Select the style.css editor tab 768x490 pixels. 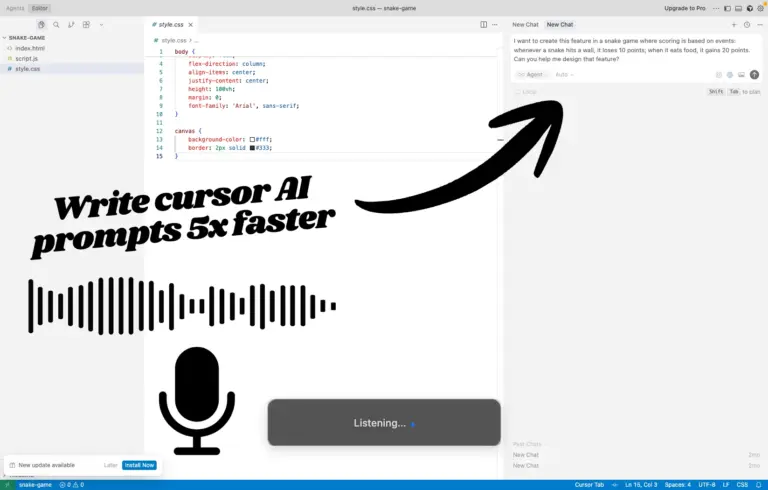170,24
